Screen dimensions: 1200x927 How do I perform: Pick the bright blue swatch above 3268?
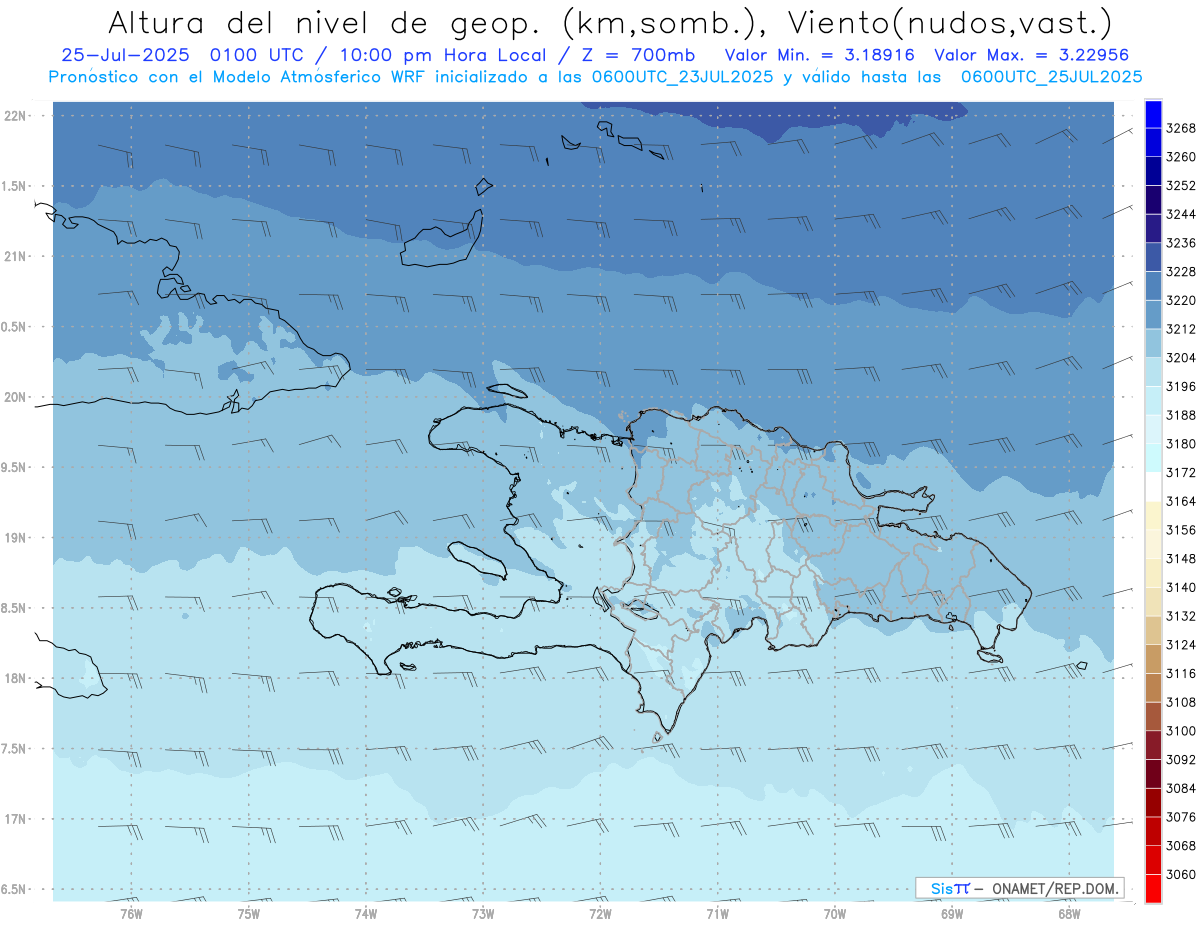click(x=1153, y=114)
